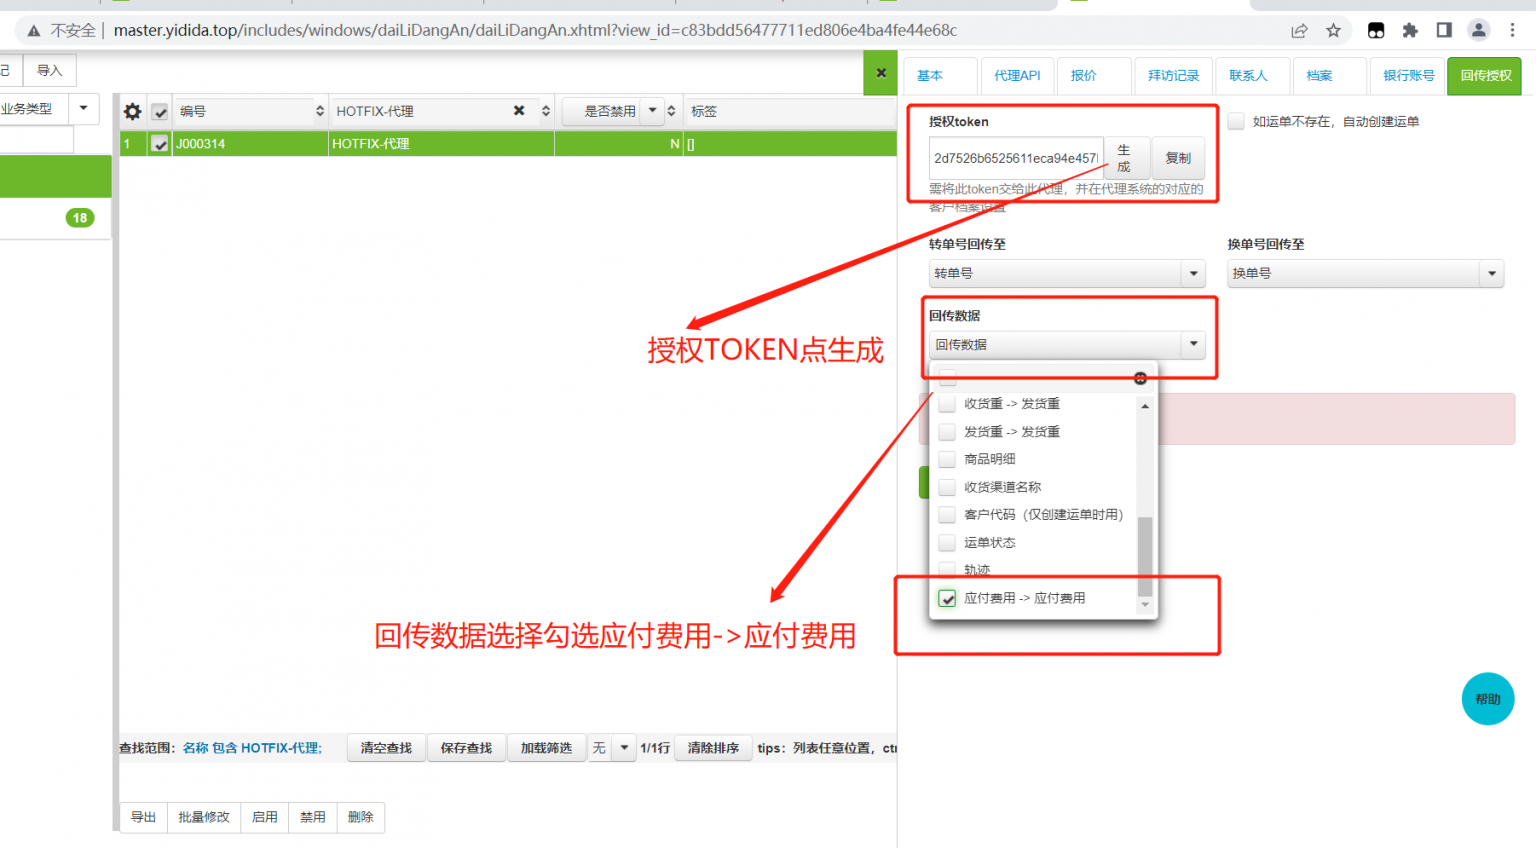Open the browser side panel icon
The height and width of the screenshot is (848, 1536).
pos(1444,30)
